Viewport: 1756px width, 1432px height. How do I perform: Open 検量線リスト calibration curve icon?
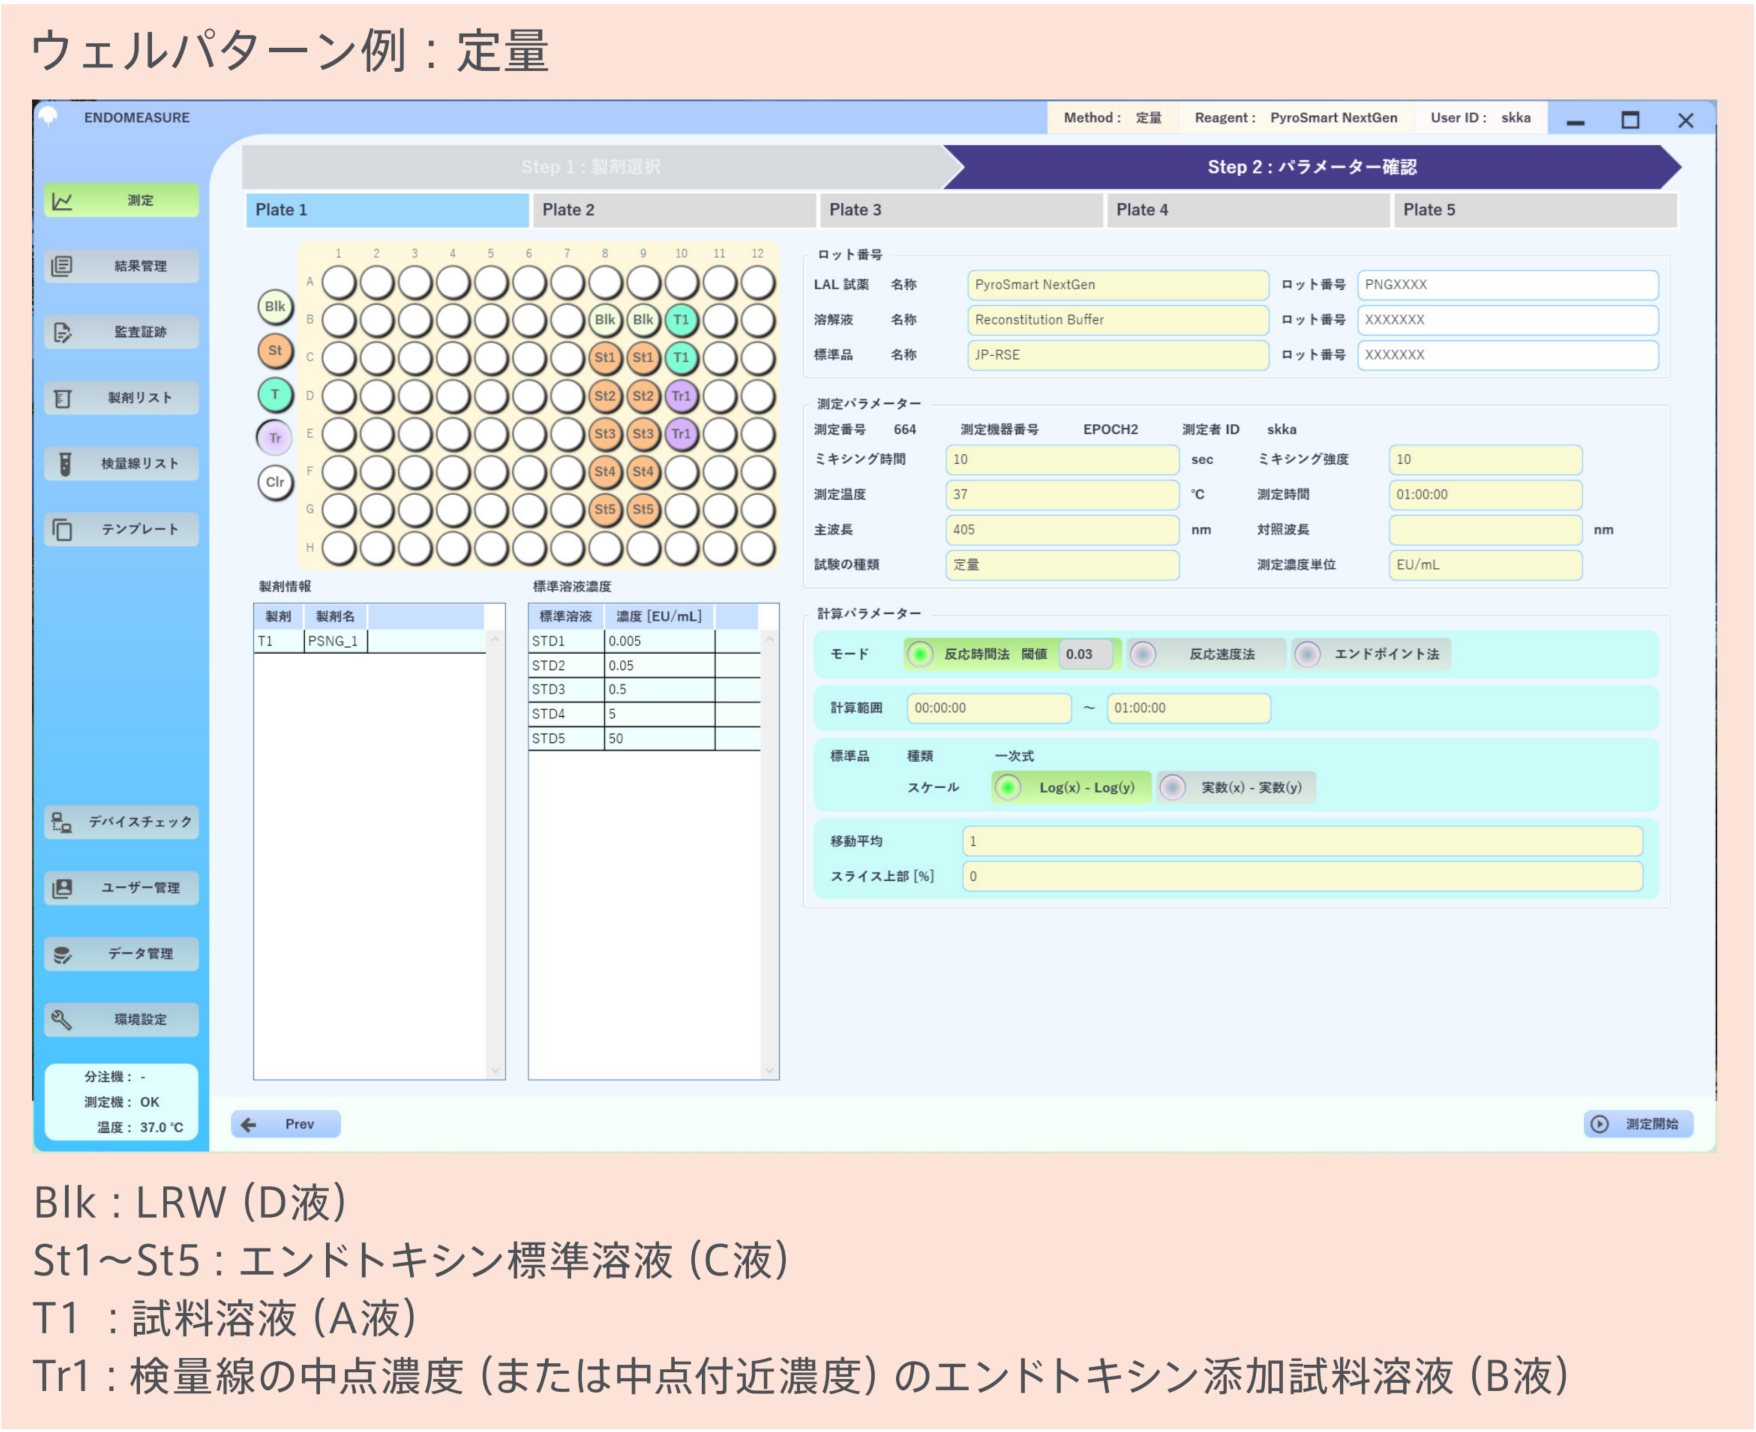point(64,464)
